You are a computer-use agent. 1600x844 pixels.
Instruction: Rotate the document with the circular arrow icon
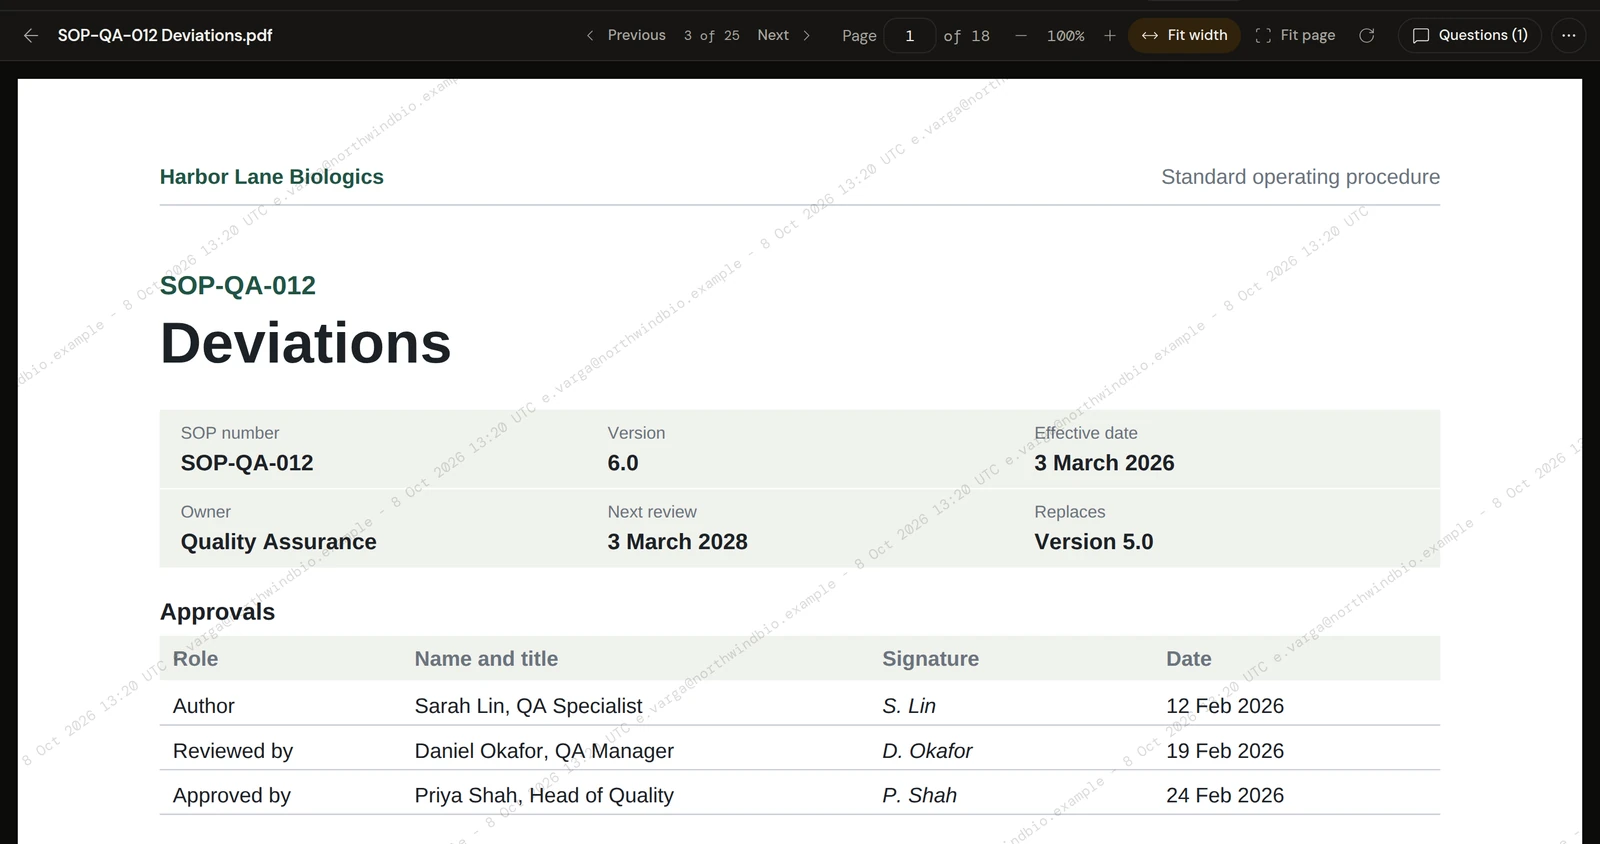(1367, 36)
